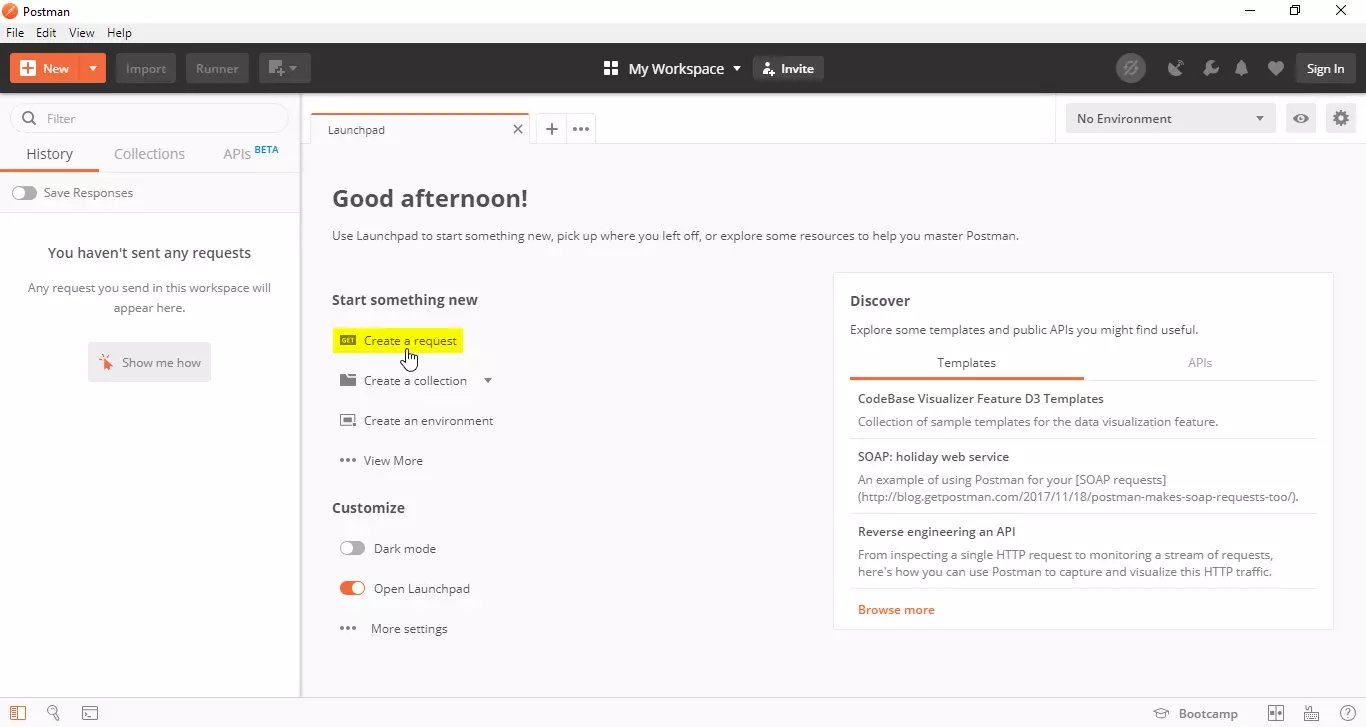Expand the New button dropdown arrow
The image size is (1366, 727).
coord(92,68)
